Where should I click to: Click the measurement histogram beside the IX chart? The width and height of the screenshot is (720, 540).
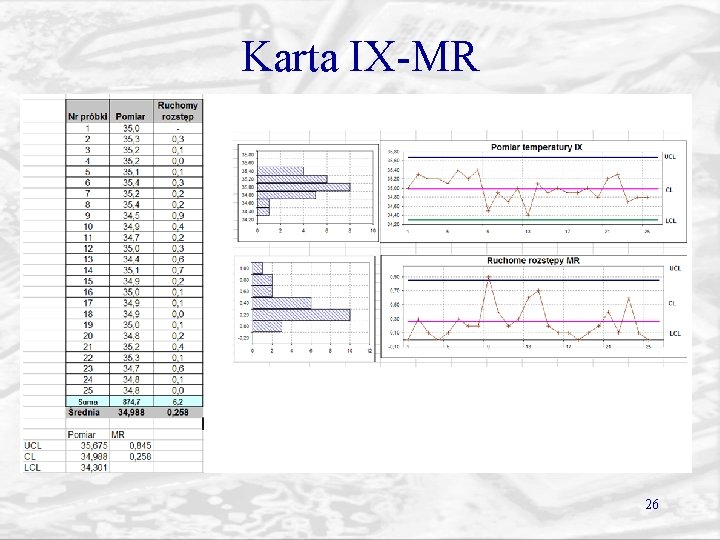pyautogui.click(x=308, y=192)
